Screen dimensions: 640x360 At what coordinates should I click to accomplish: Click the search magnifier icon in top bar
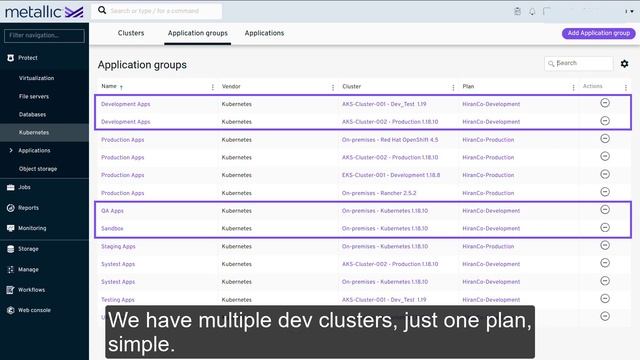tap(102, 10)
